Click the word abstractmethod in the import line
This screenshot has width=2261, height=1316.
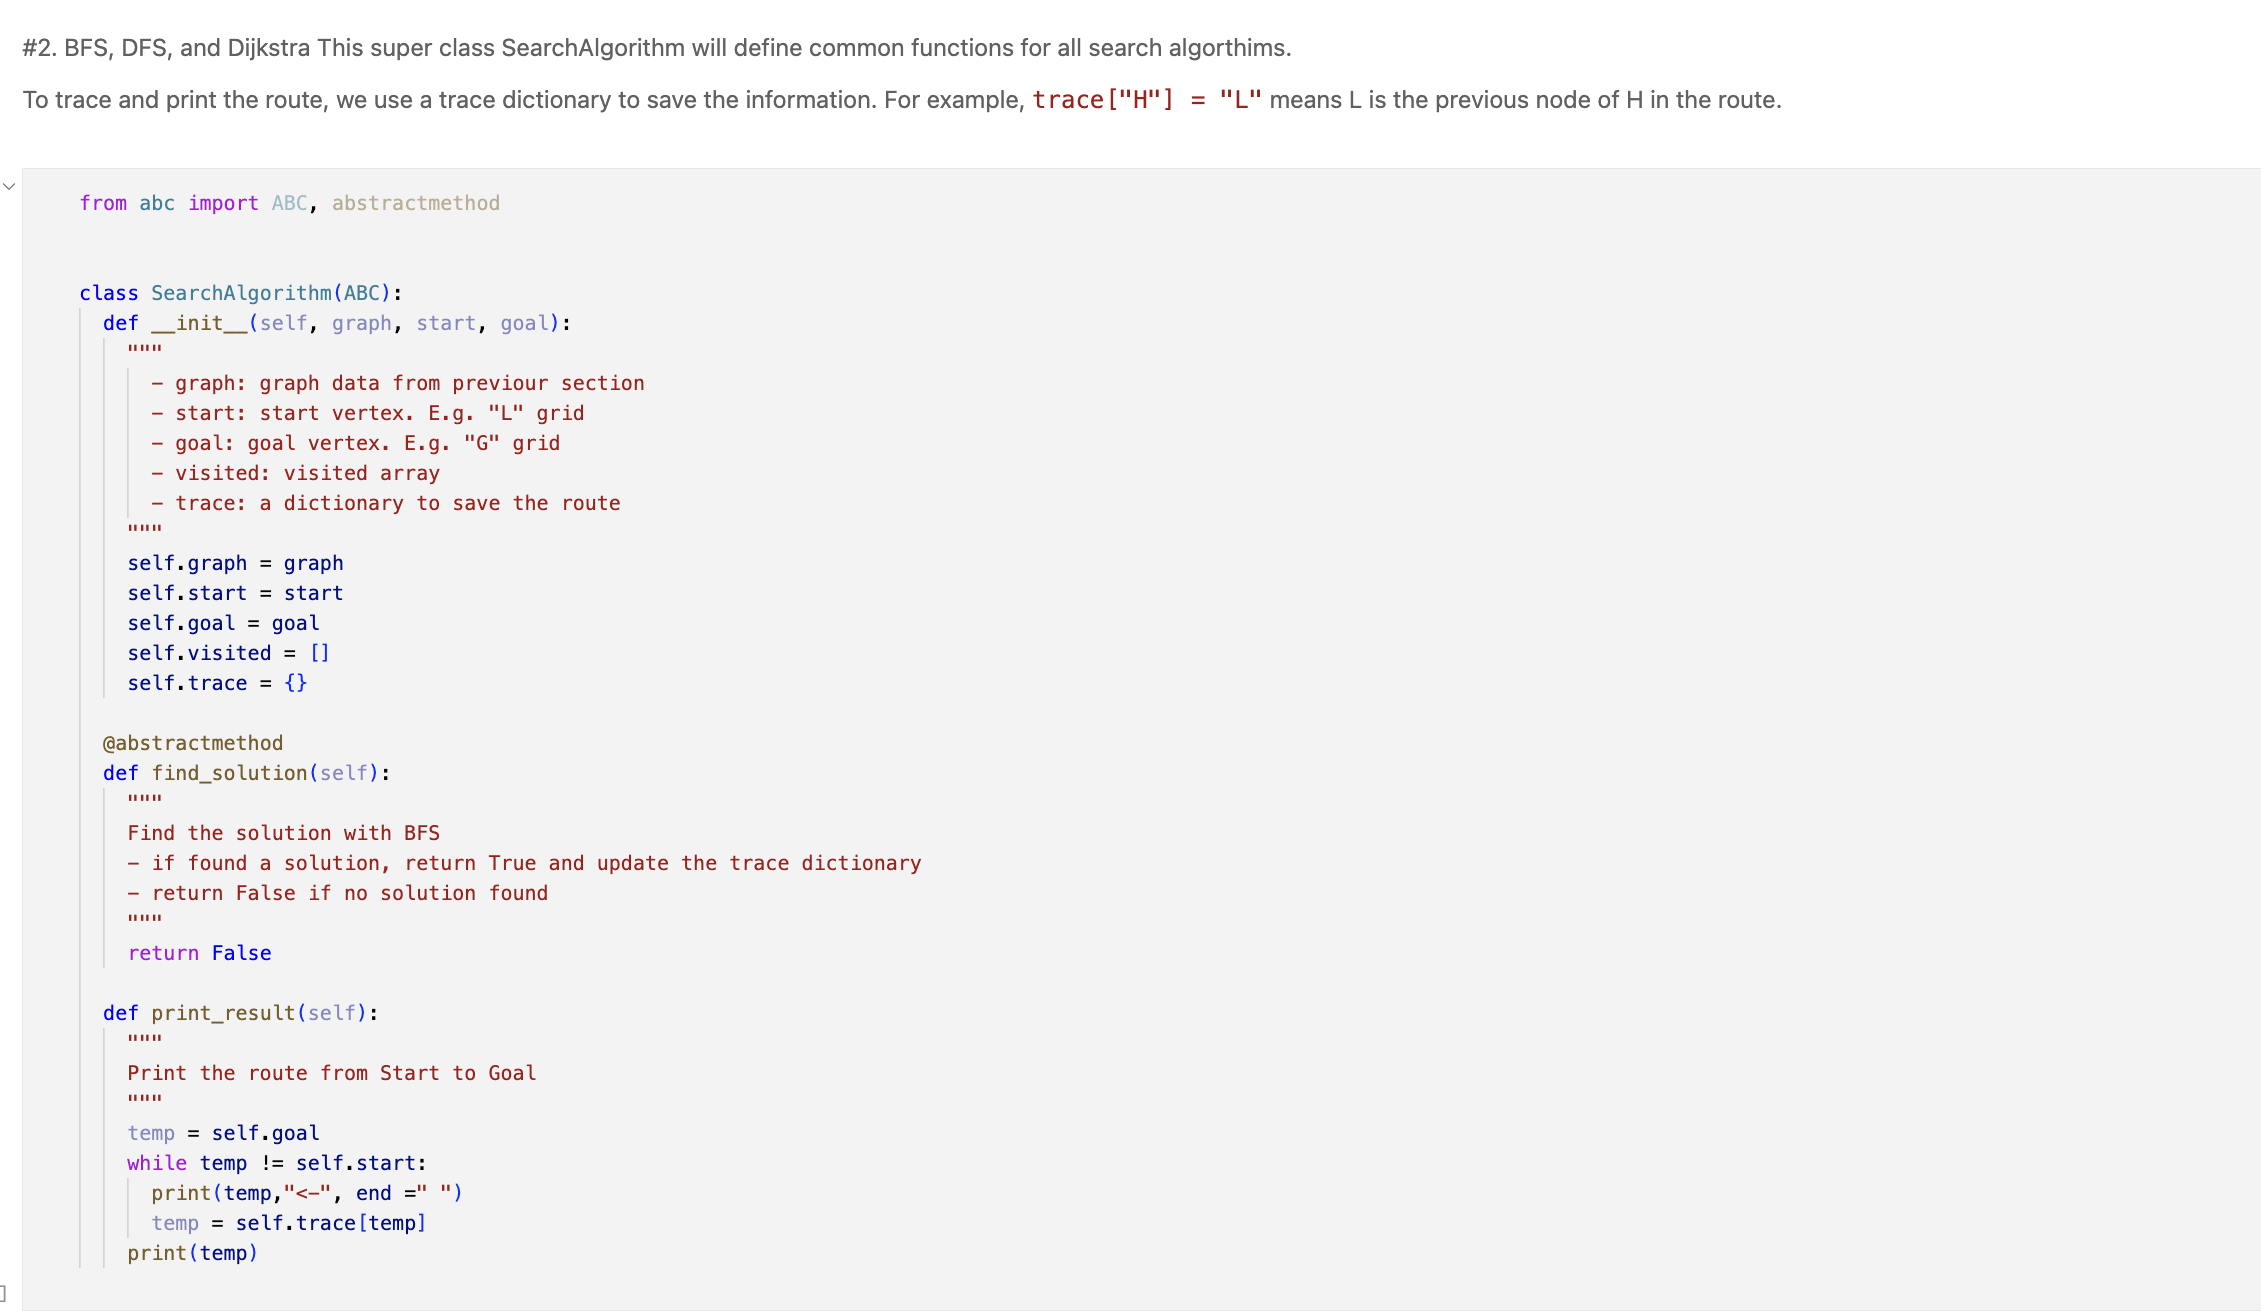[415, 203]
